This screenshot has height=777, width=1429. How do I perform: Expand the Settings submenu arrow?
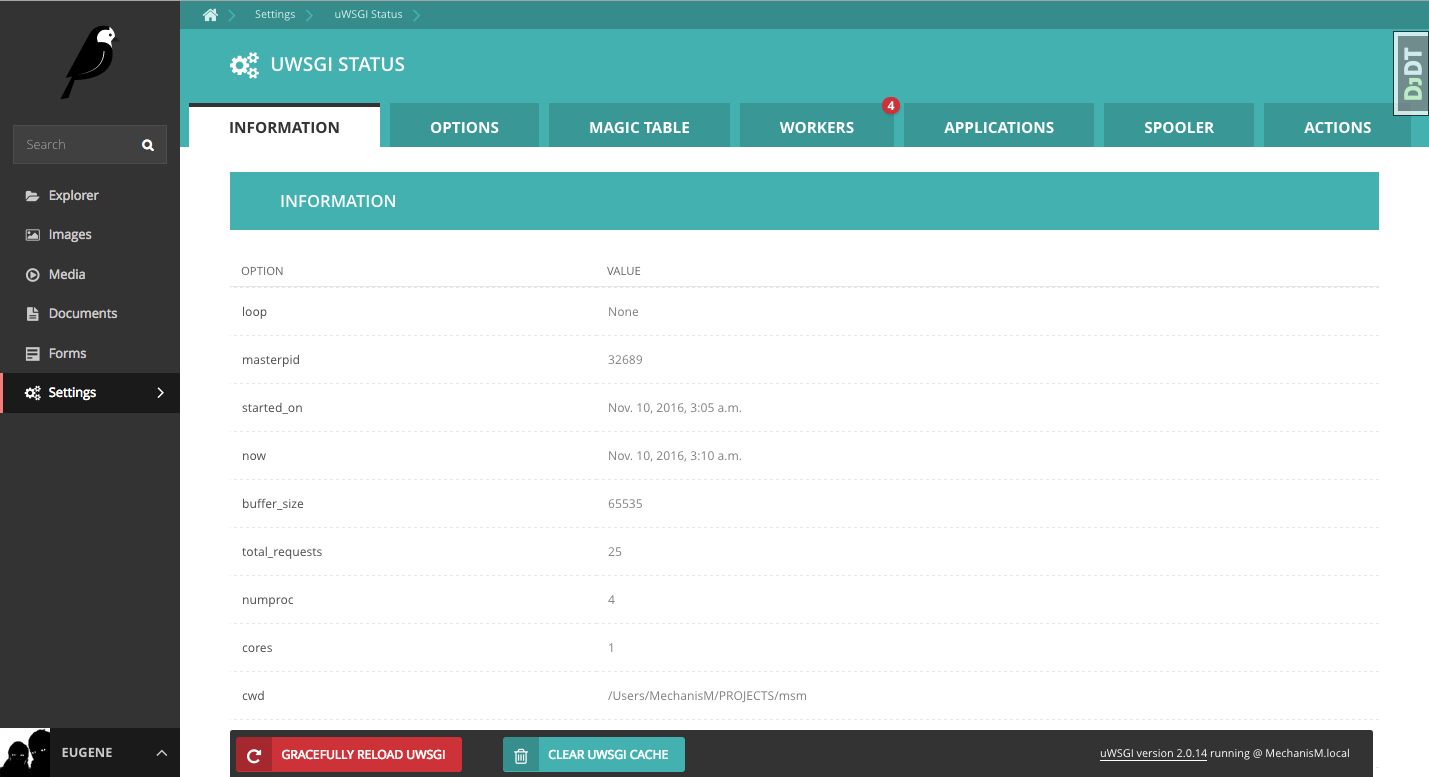pos(161,393)
